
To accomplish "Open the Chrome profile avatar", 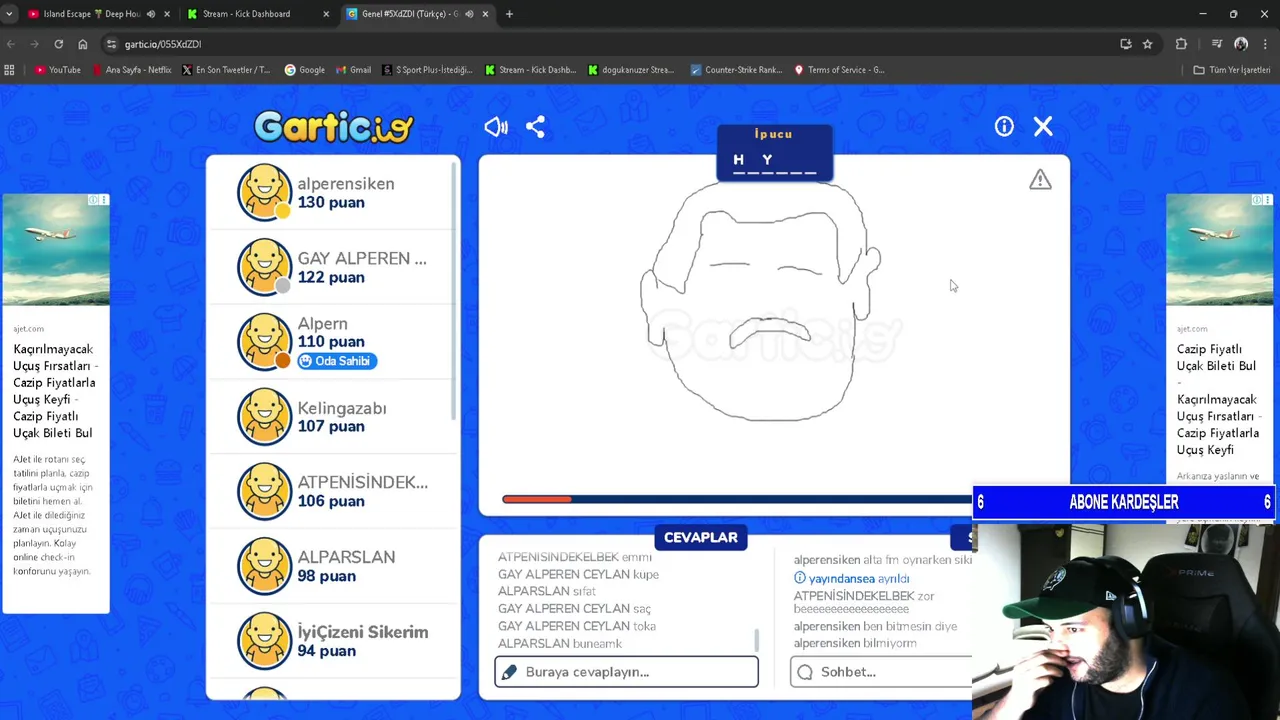I will point(1241,44).
